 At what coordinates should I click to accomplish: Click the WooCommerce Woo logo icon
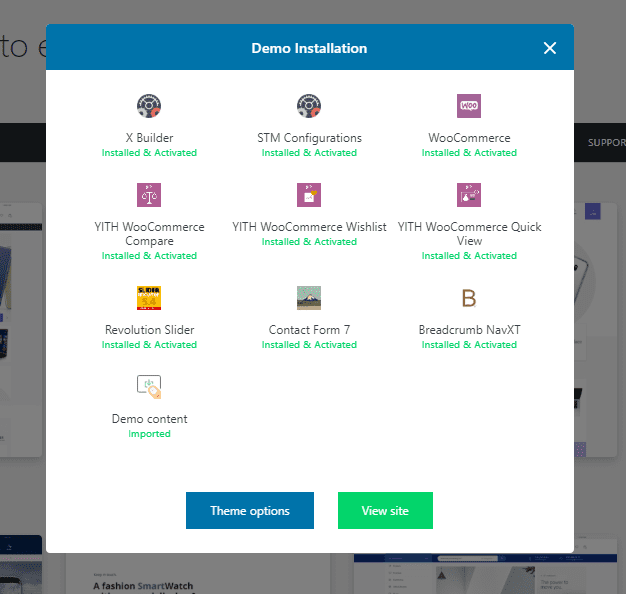click(x=469, y=106)
